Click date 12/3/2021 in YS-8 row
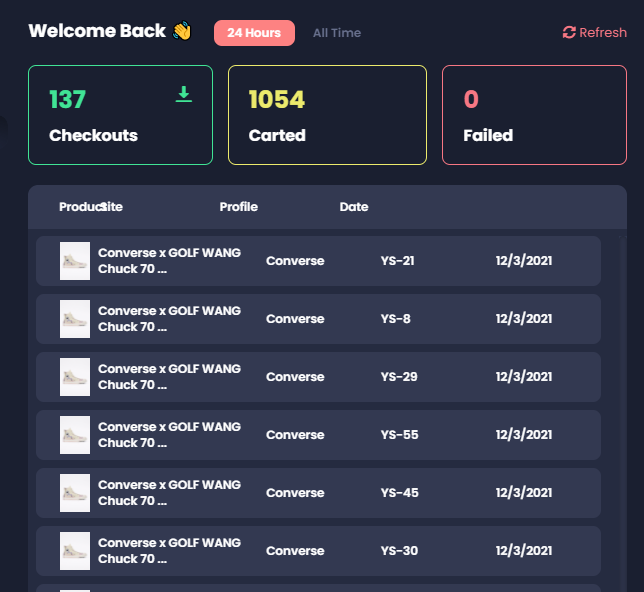 pyautogui.click(x=524, y=319)
